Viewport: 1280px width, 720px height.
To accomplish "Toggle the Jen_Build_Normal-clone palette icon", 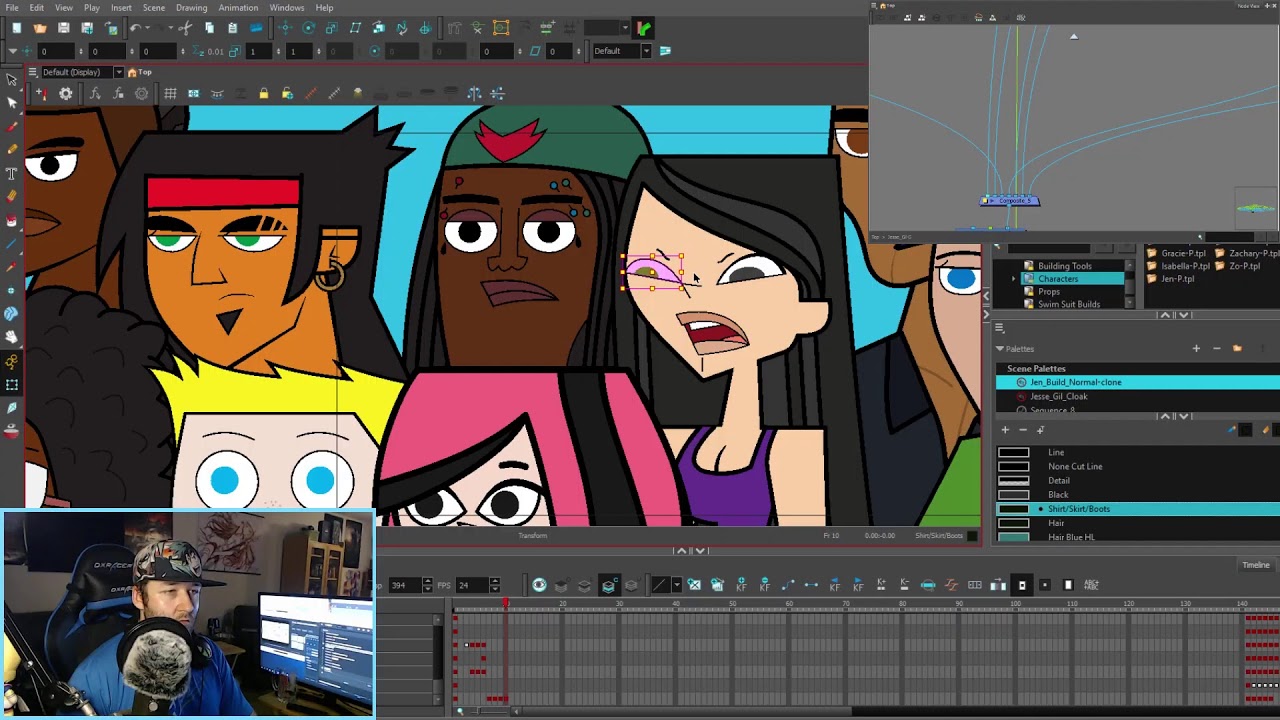I will [1020, 382].
